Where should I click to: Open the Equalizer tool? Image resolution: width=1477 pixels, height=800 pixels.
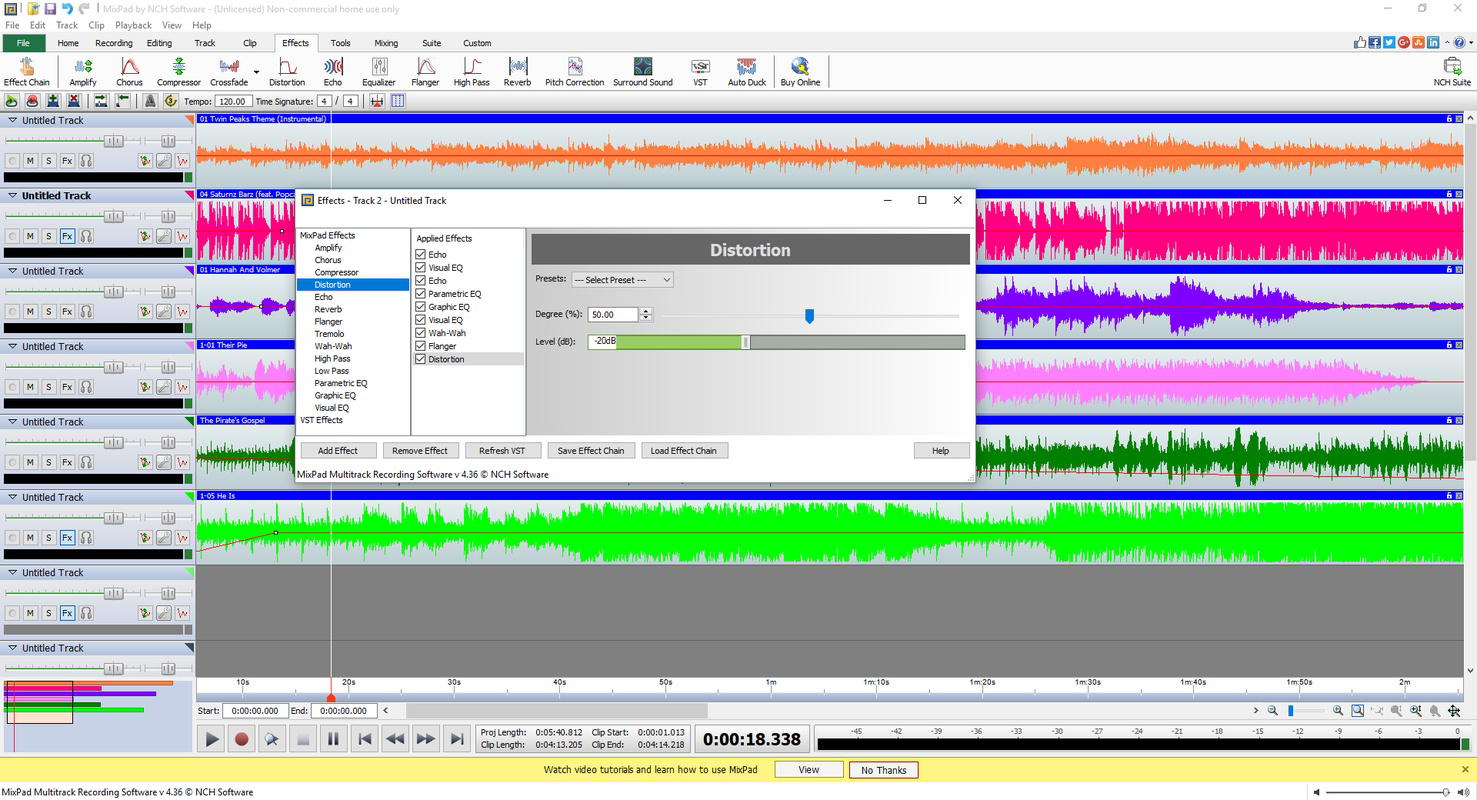click(378, 71)
